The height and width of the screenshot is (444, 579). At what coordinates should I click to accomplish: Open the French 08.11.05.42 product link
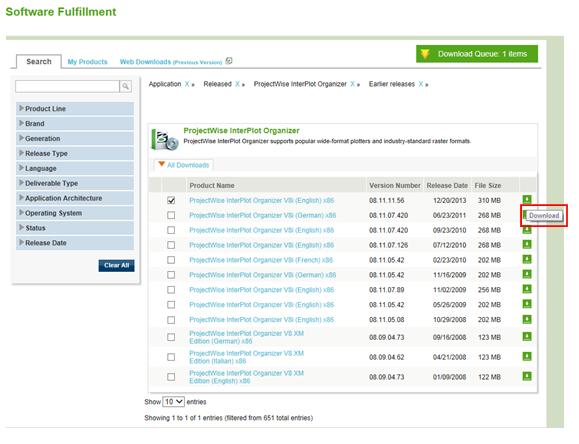point(261,260)
